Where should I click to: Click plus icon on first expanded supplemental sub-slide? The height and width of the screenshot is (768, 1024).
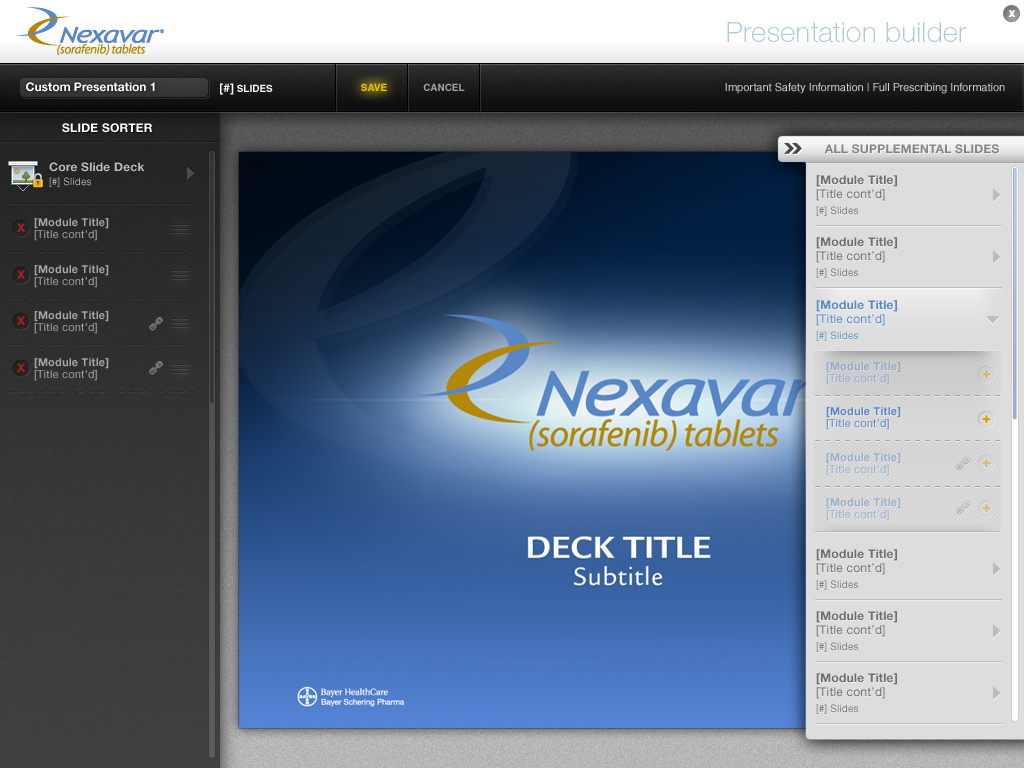(x=986, y=373)
